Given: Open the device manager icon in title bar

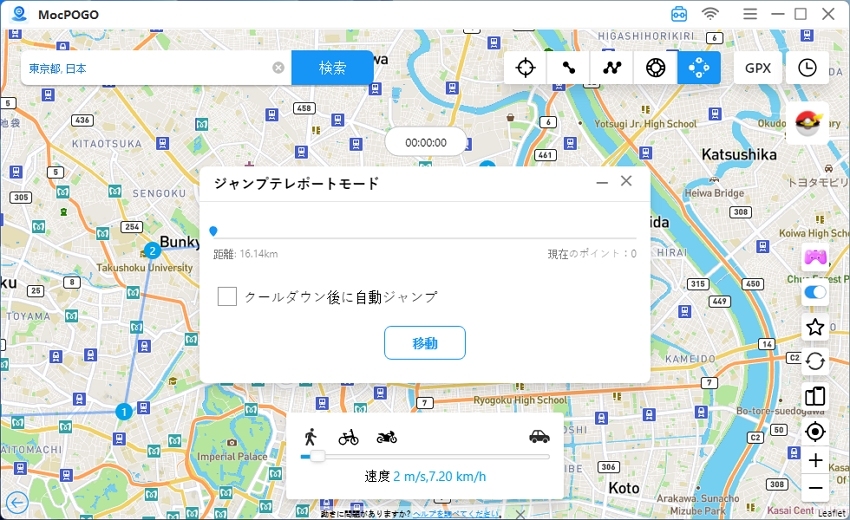Looking at the screenshot, I should click(679, 14).
